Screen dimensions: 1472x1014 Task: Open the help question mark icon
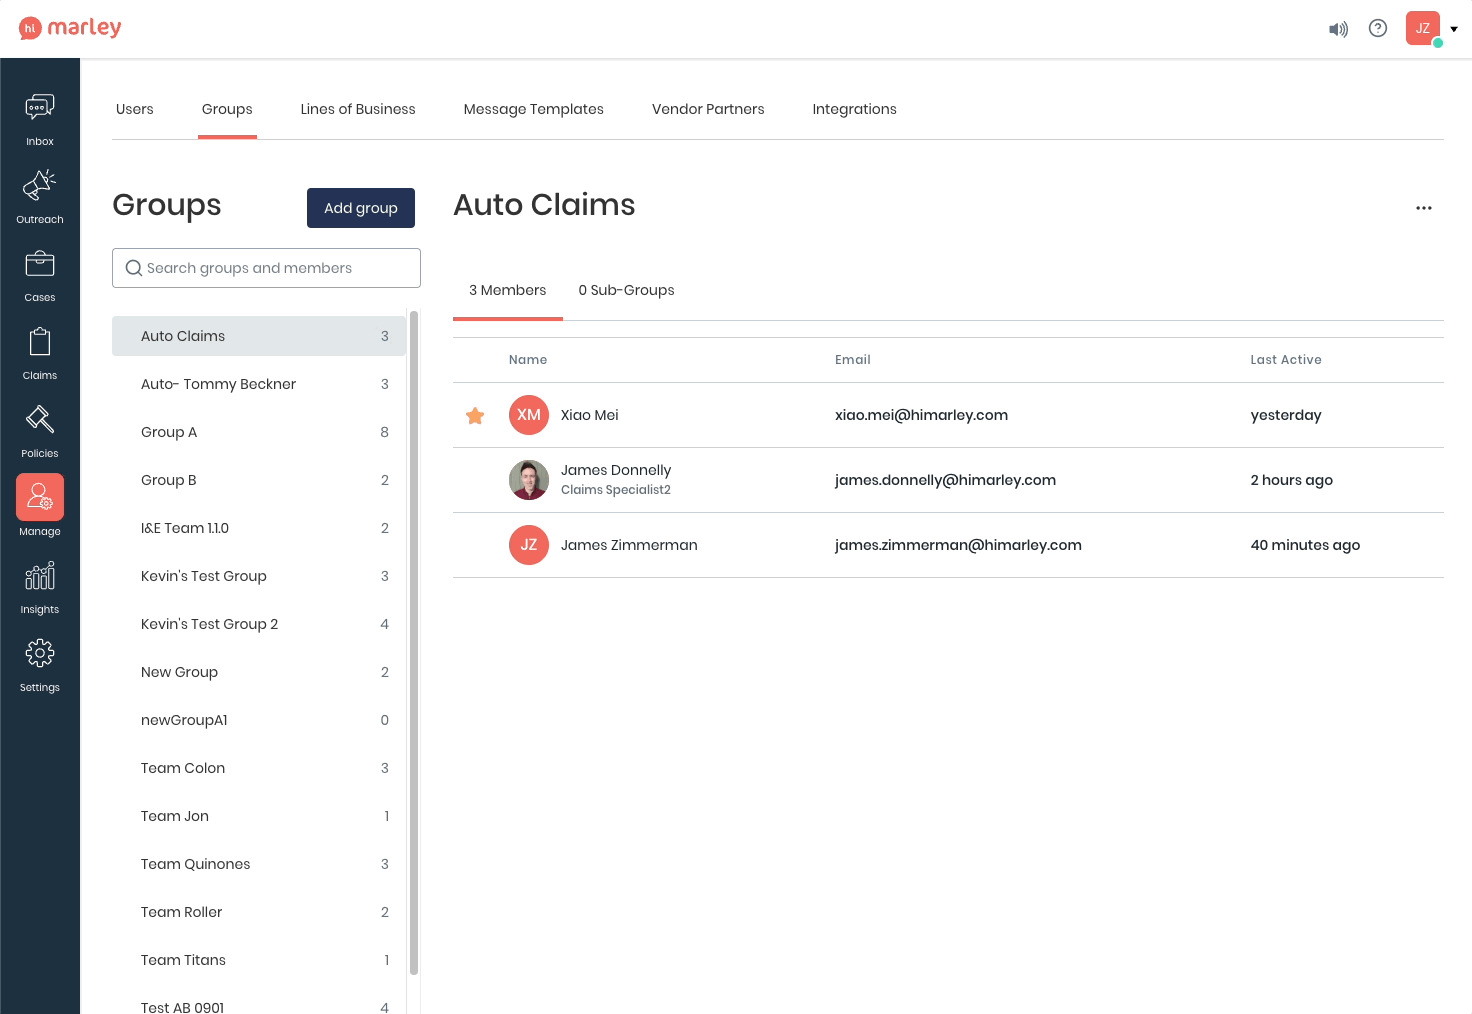click(1378, 28)
